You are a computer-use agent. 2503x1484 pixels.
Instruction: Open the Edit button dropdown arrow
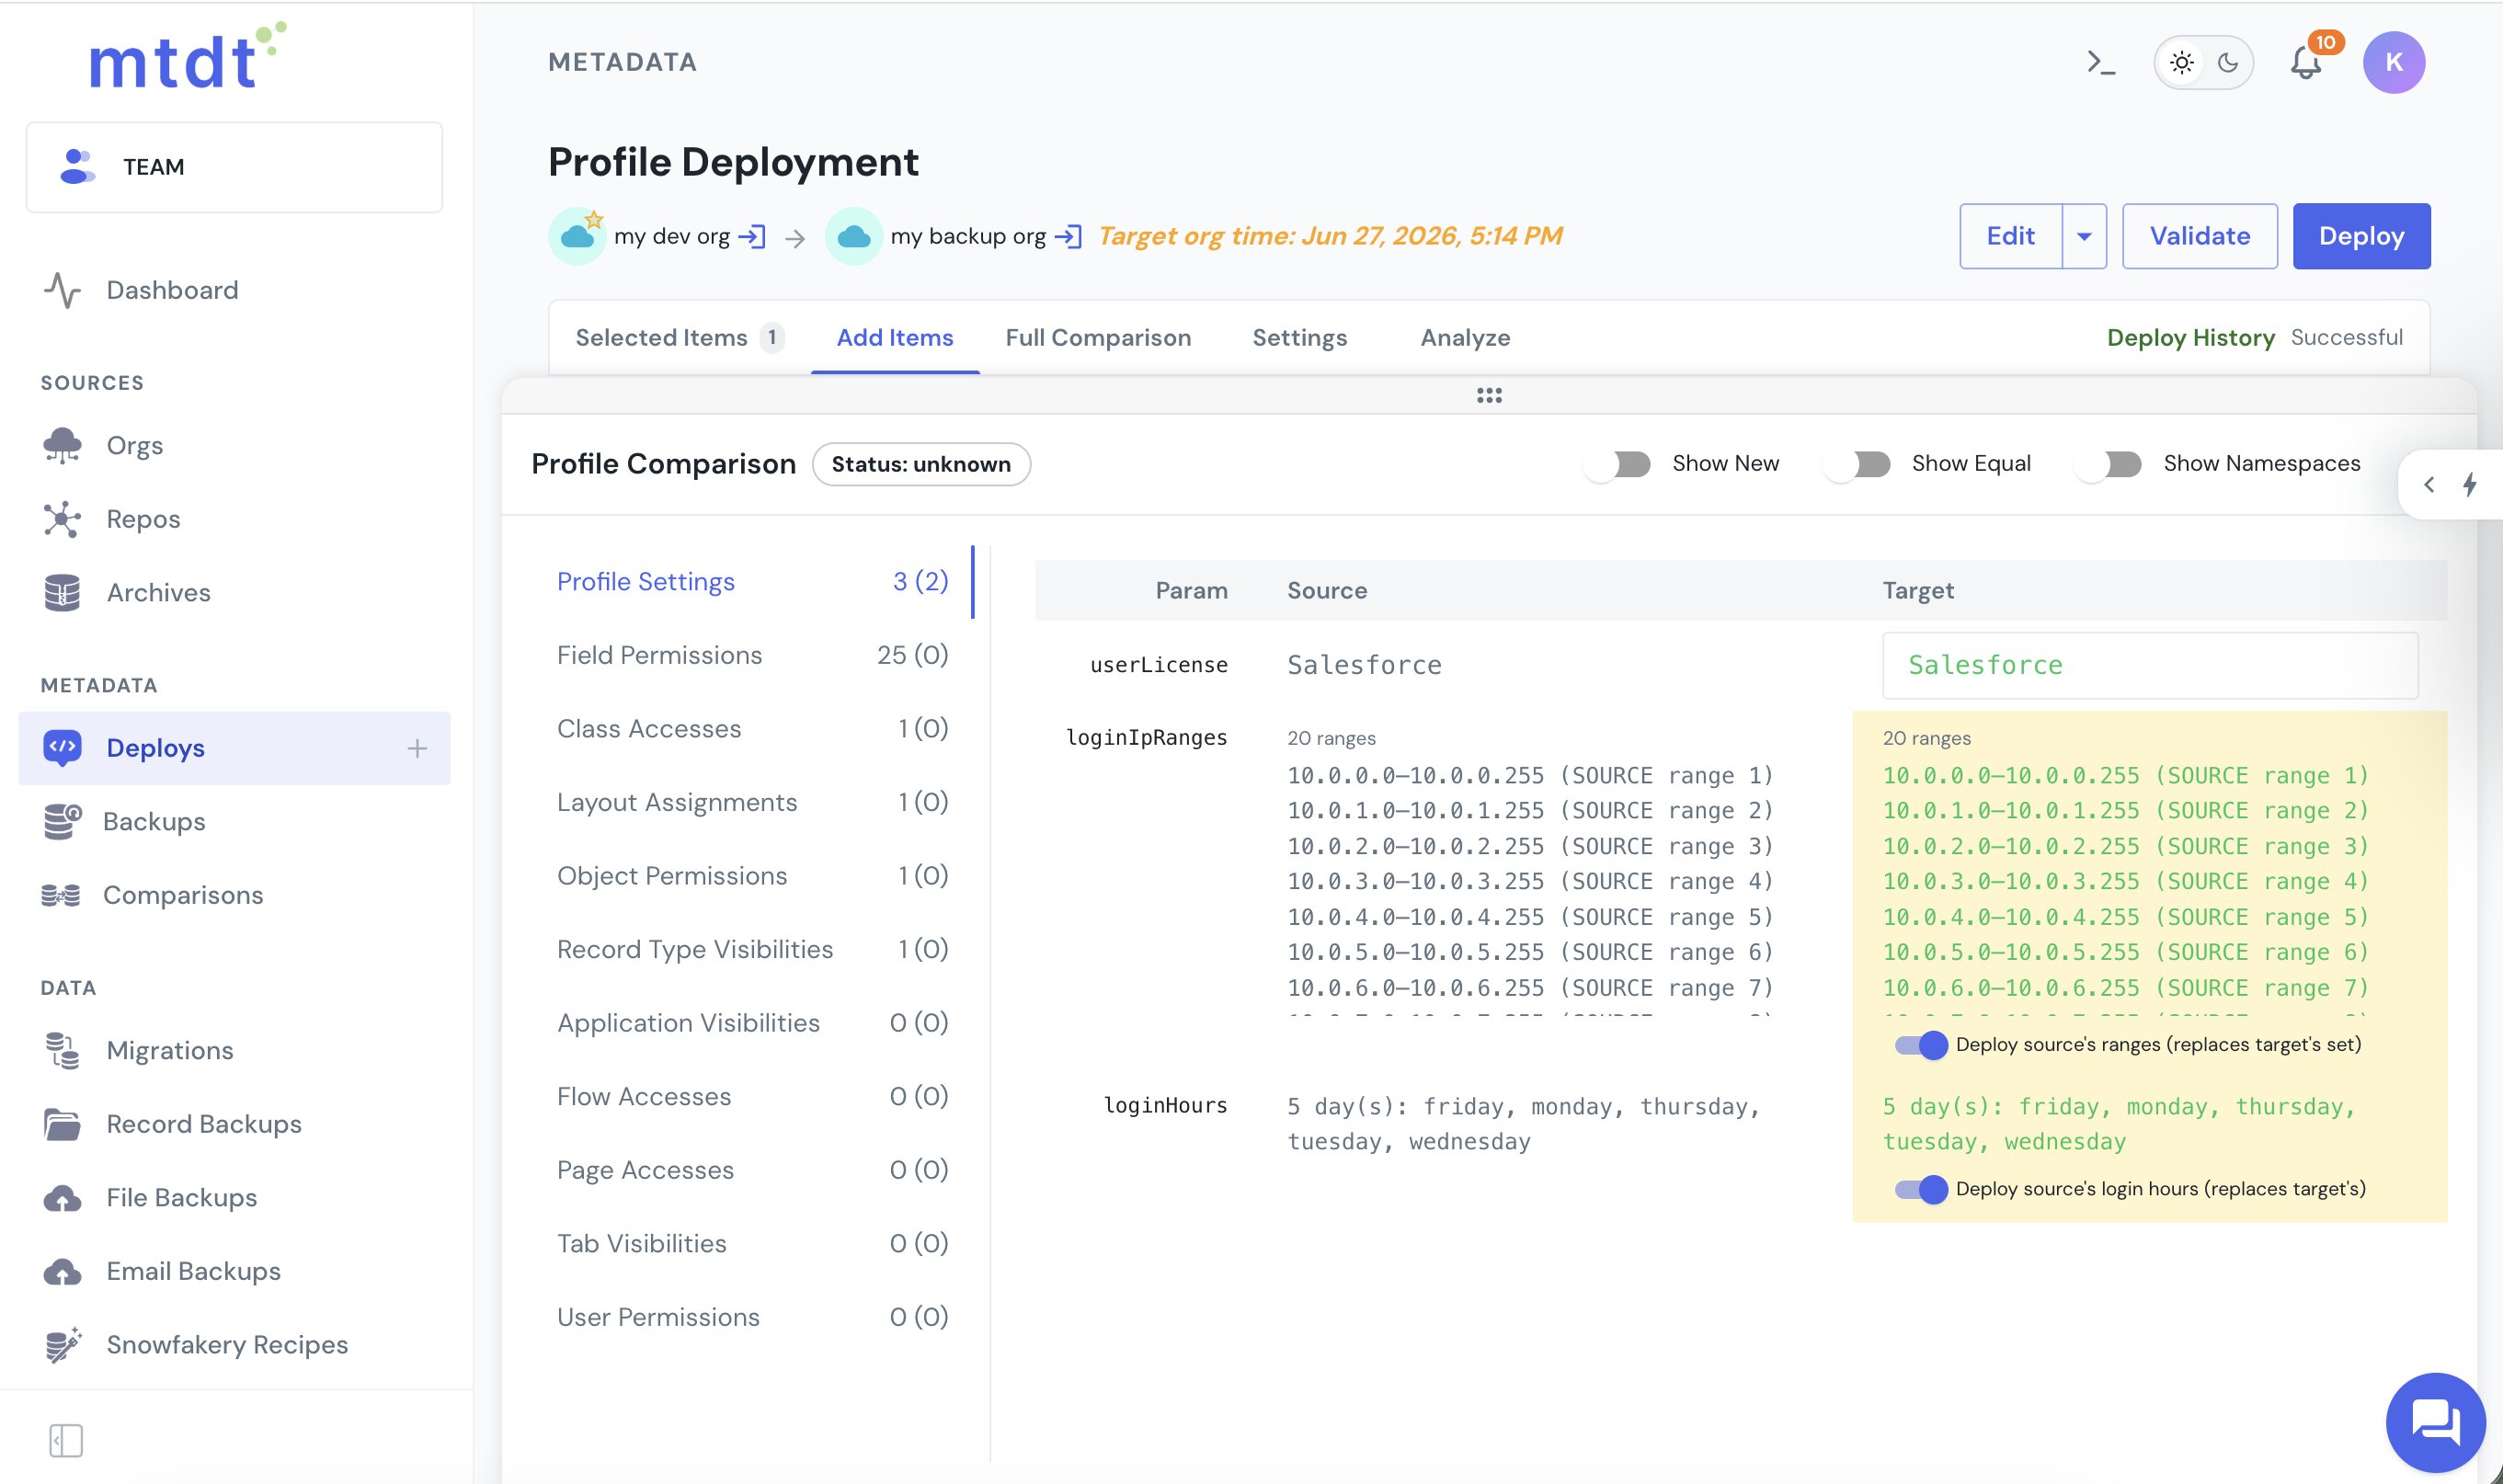tap(2084, 237)
